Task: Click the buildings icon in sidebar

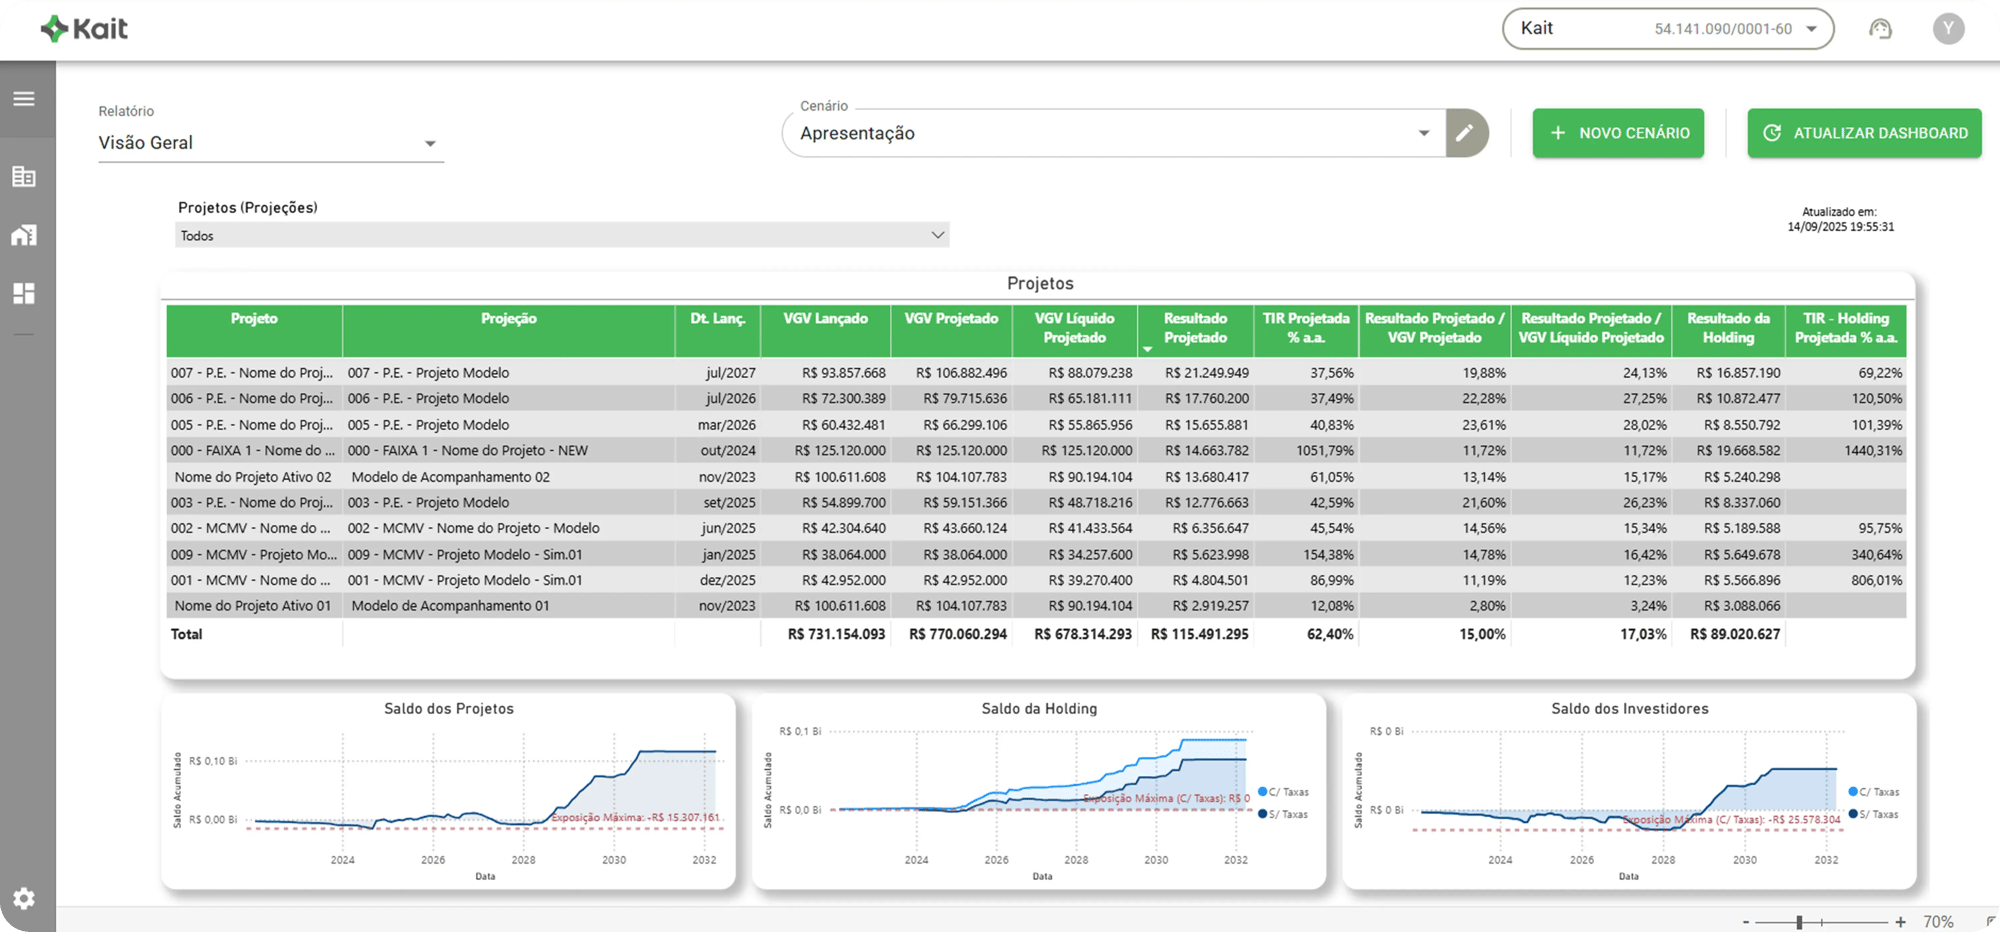Action: [24, 177]
